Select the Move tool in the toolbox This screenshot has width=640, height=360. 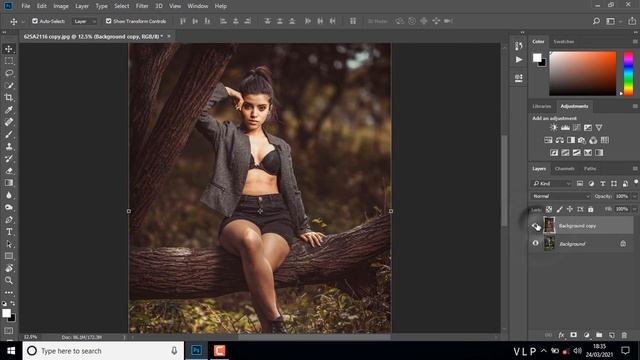click(9, 49)
